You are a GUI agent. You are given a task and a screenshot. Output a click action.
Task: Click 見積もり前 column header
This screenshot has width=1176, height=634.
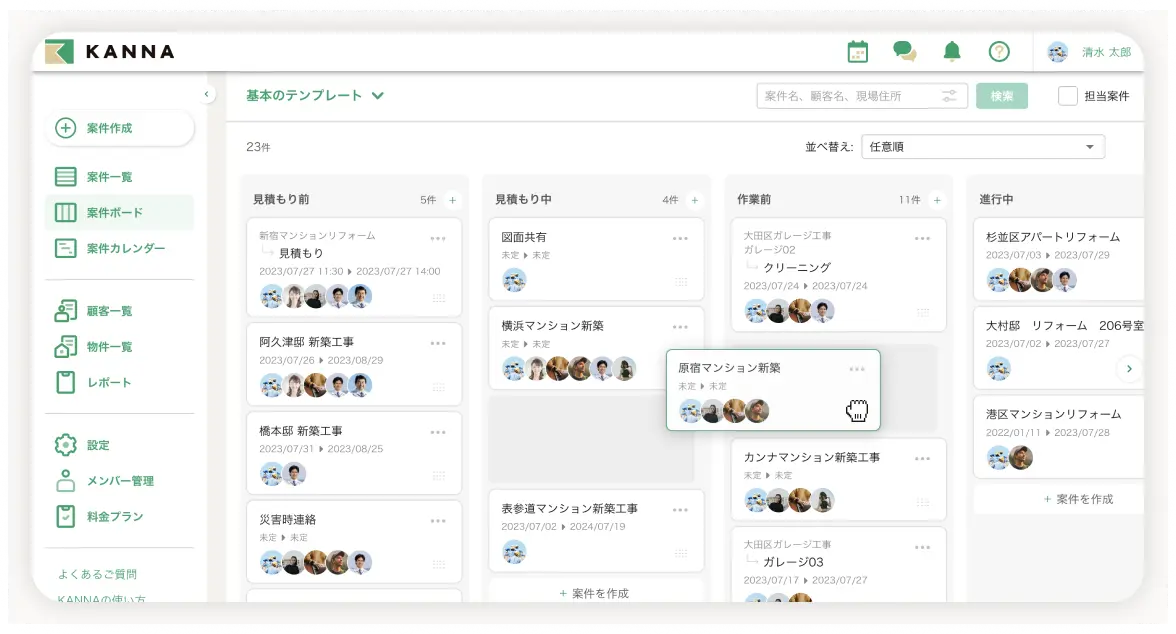click(x=281, y=200)
